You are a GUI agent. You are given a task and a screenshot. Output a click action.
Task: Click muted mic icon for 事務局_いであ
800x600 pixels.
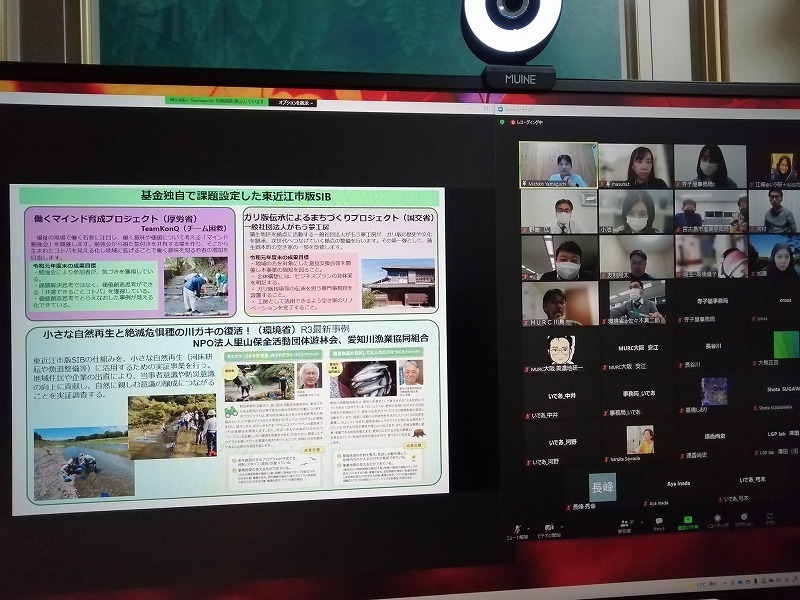point(605,412)
